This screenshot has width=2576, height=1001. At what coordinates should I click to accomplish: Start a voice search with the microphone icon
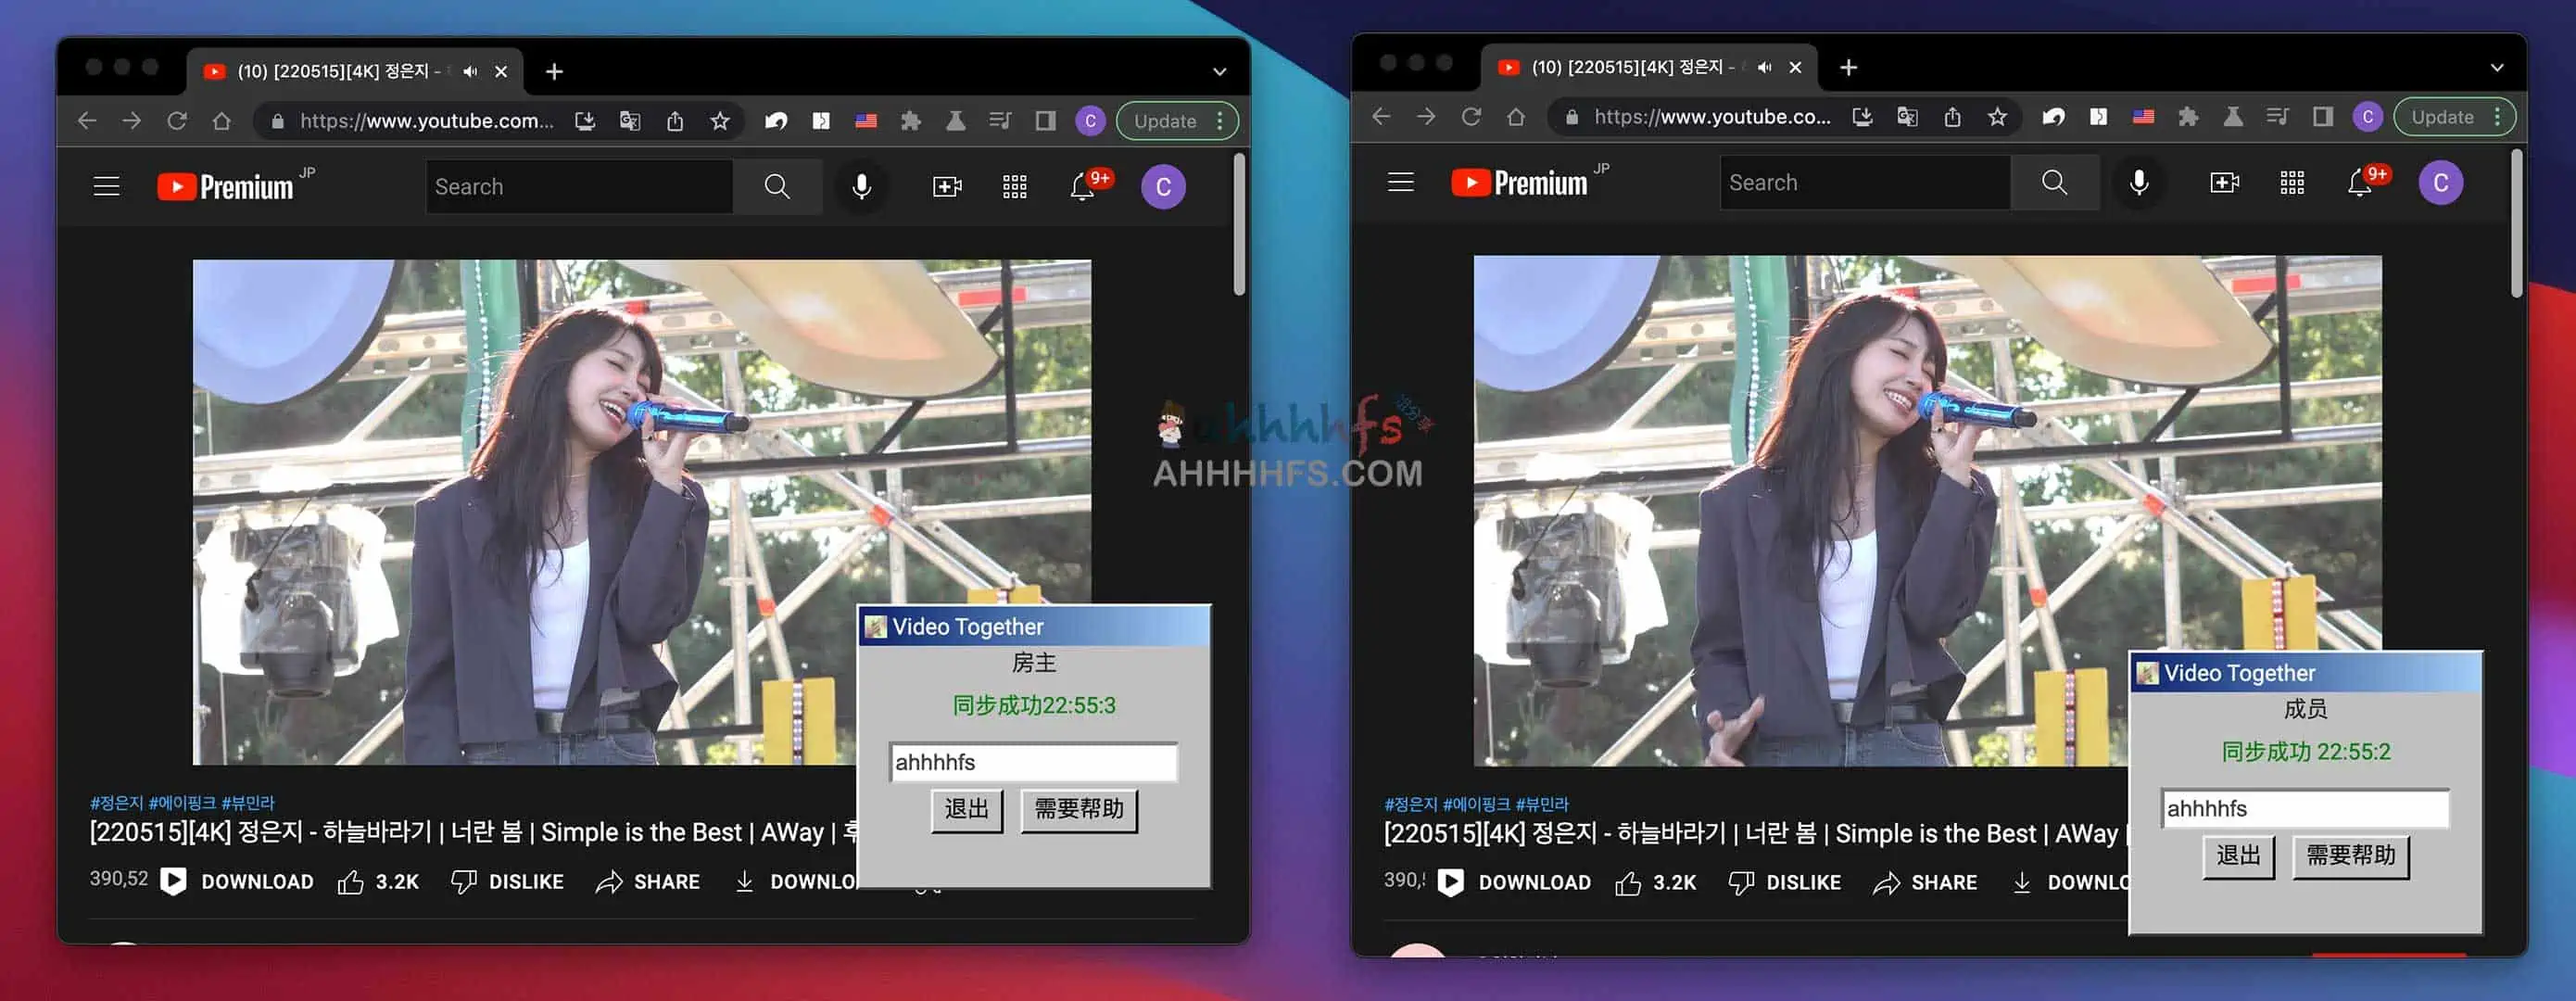[x=862, y=186]
